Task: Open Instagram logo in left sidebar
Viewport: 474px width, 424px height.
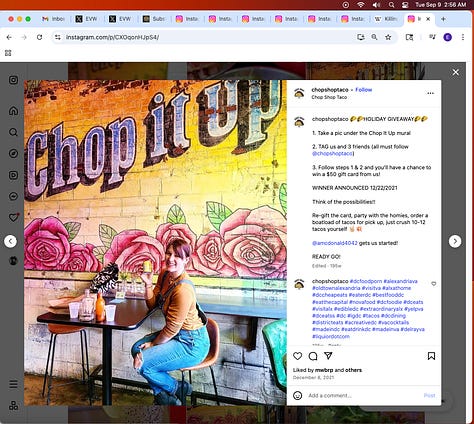Action: pyautogui.click(x=13, y=80)
